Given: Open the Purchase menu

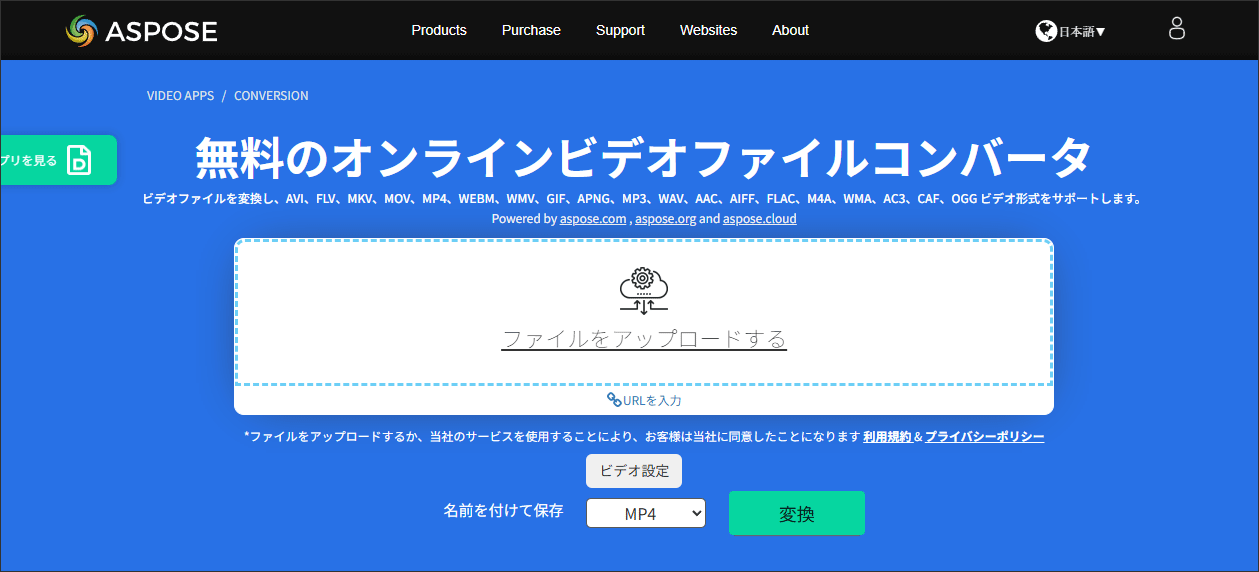Looking at the screenshot, I should click(531, 30).
